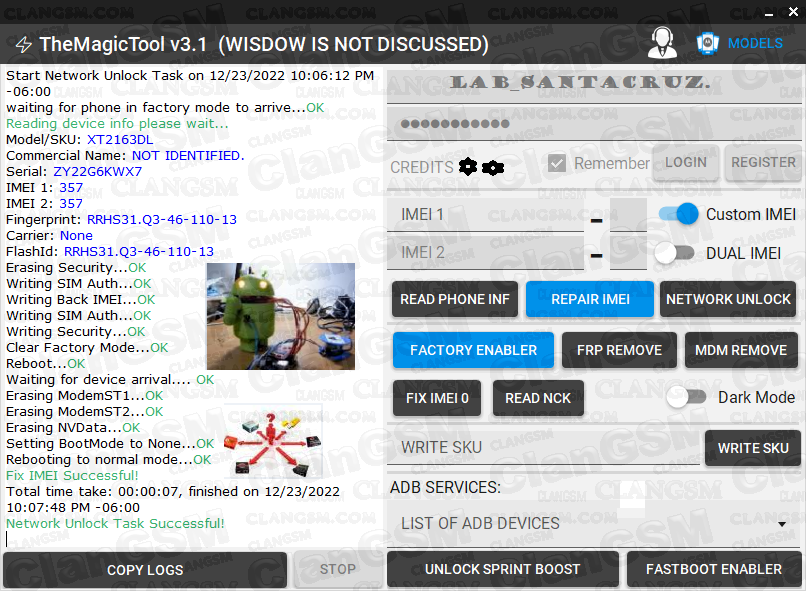Click the lightning bolt logo icon
The height and width of the screenshot is (591, 806).
tap(24, 45)
